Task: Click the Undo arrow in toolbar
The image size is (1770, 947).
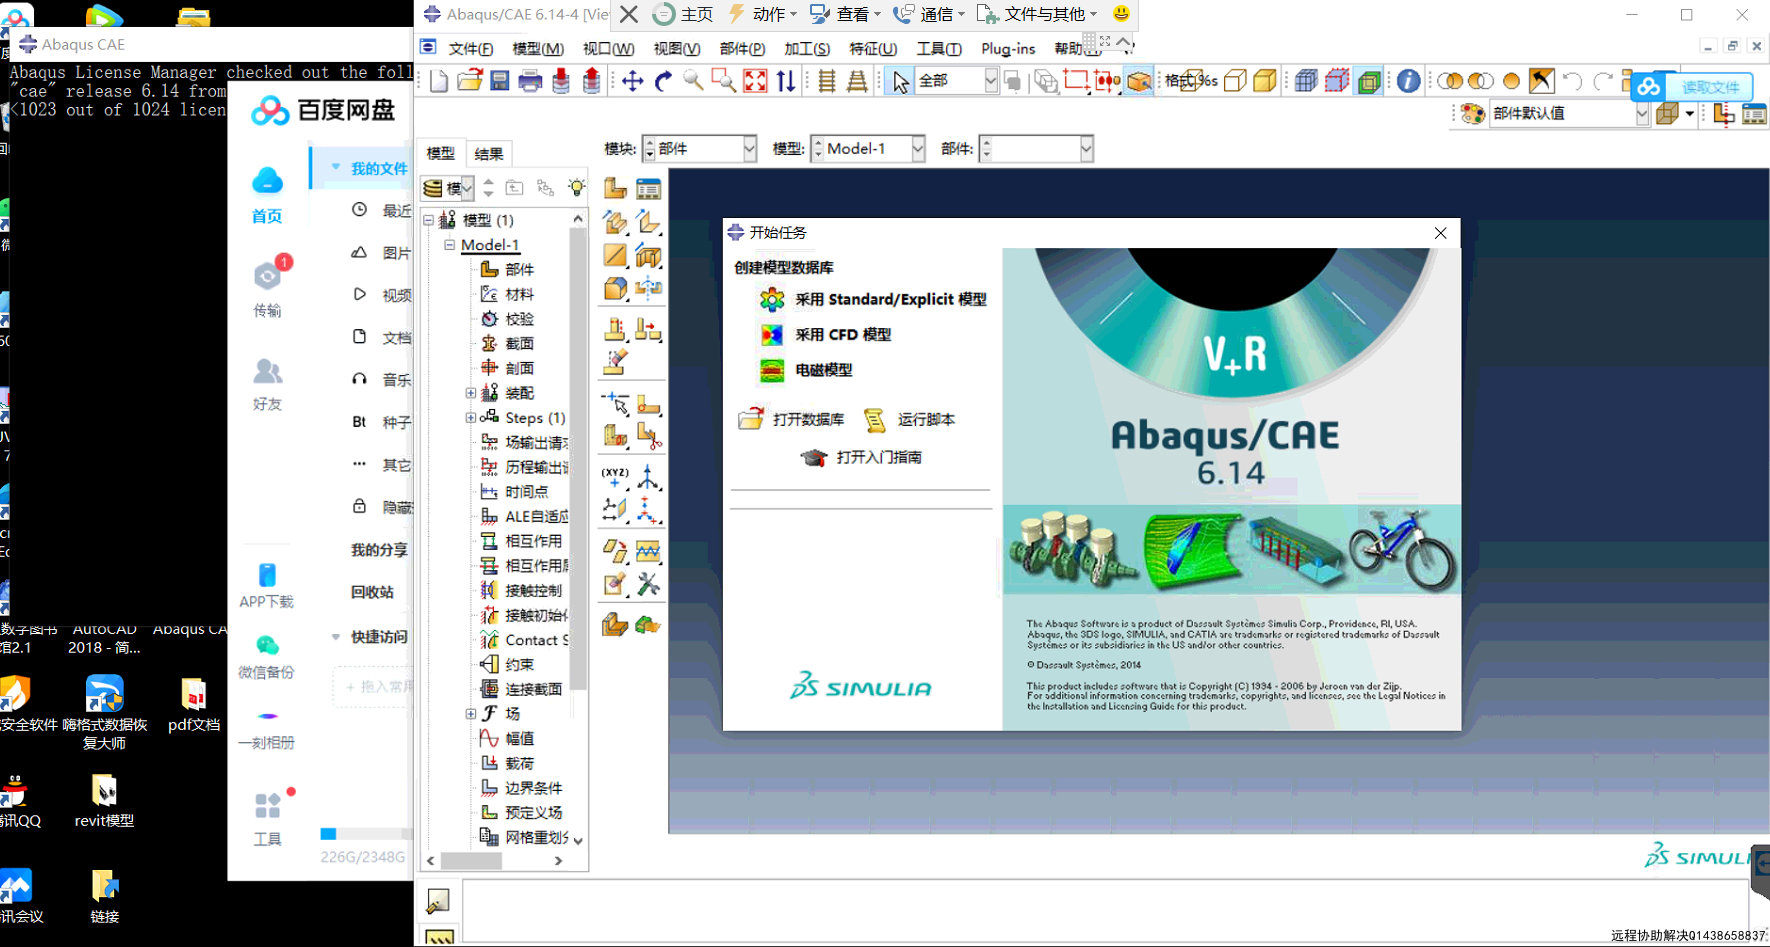Action: [1572, 81]
